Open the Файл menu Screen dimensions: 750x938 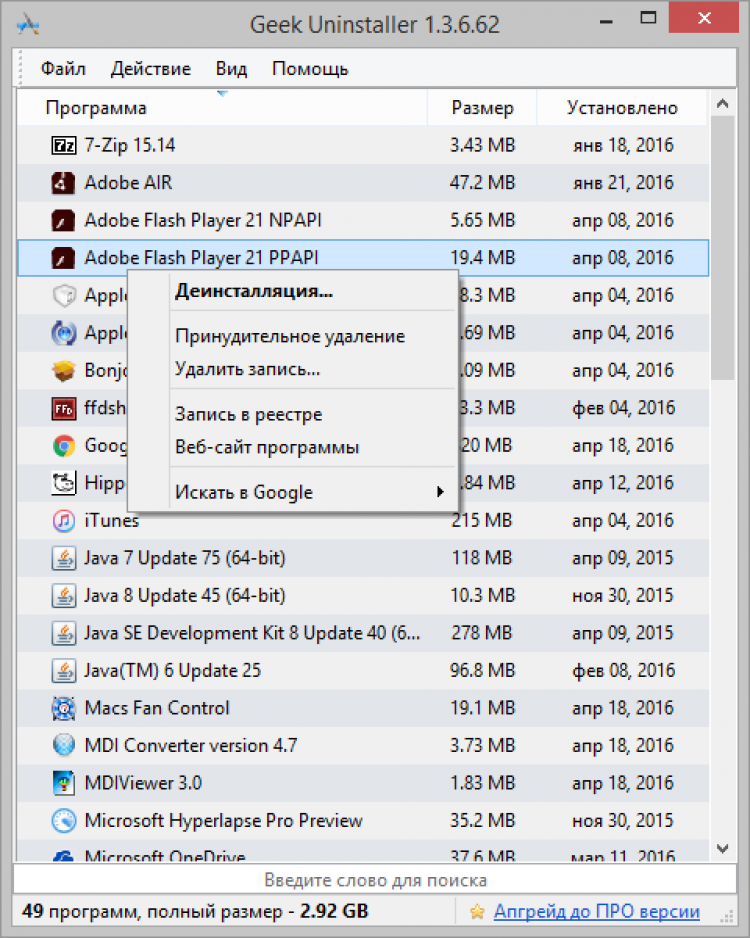[63, 69]
